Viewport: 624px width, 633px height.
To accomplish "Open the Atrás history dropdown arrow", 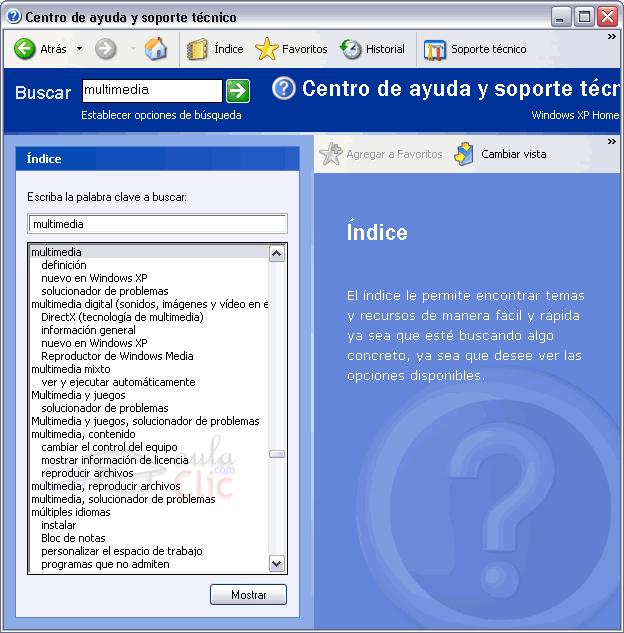I will [80, 49].
